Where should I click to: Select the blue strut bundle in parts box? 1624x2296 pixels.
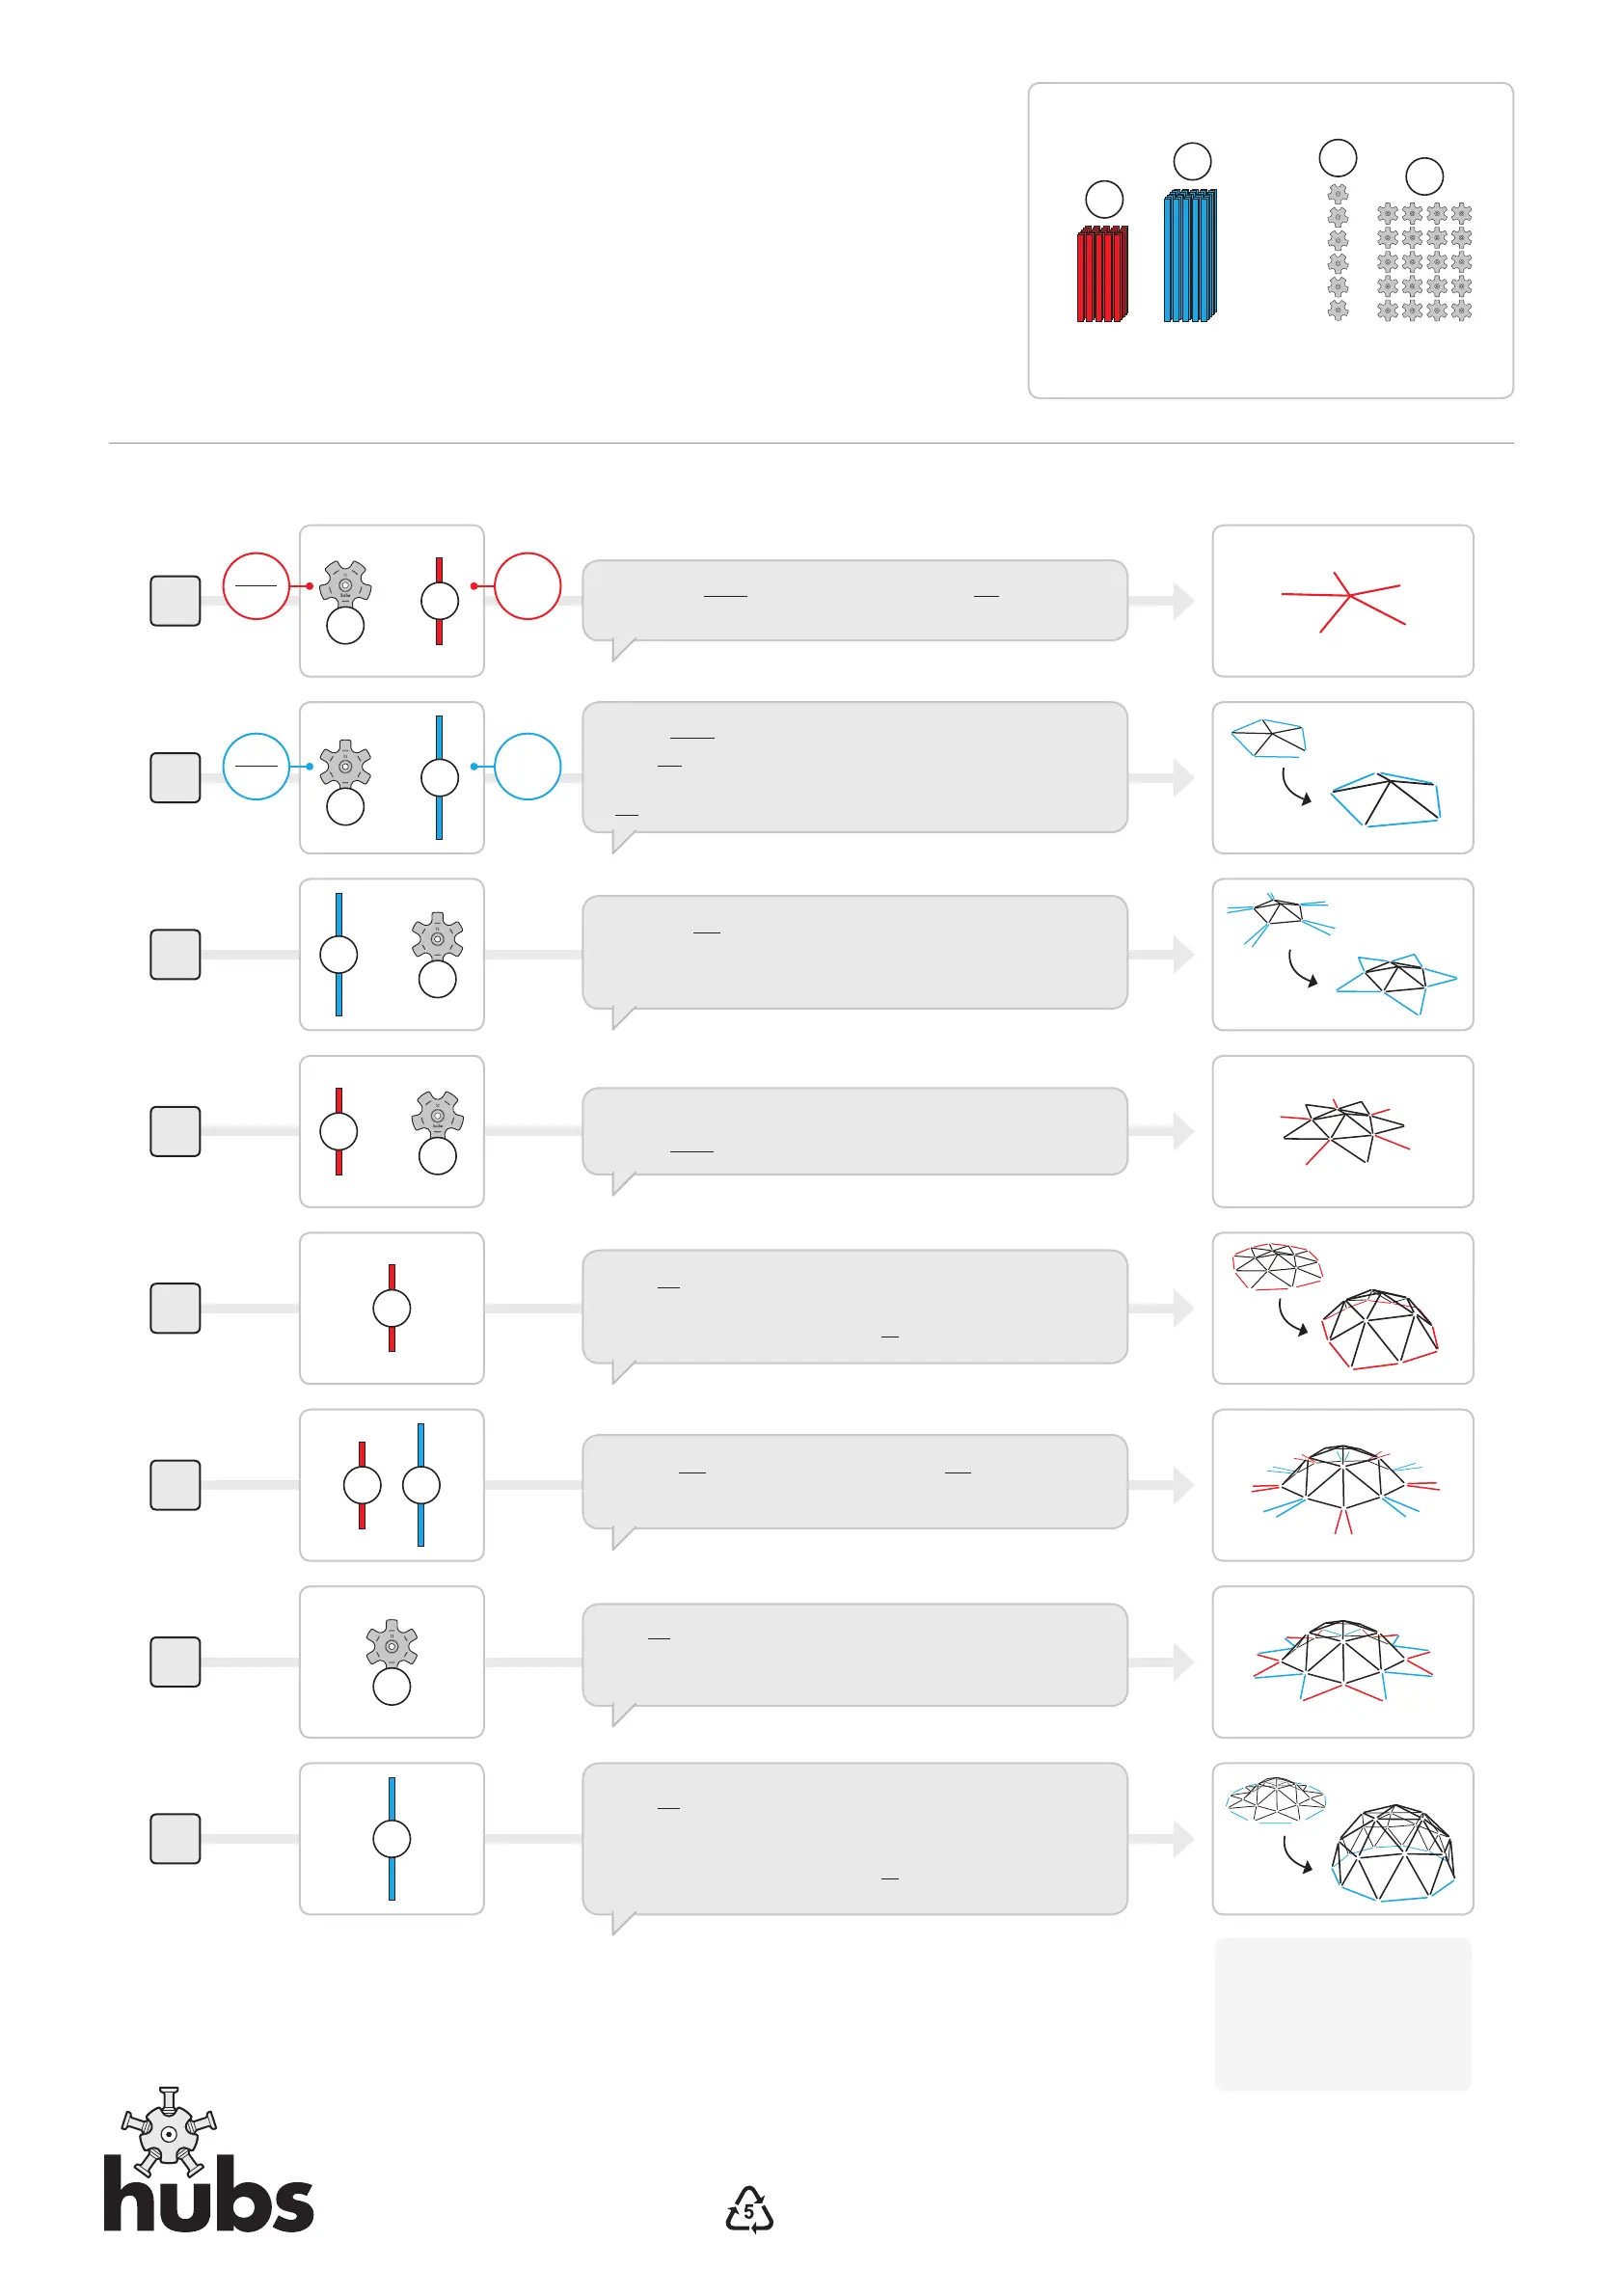pos(1190,256)
